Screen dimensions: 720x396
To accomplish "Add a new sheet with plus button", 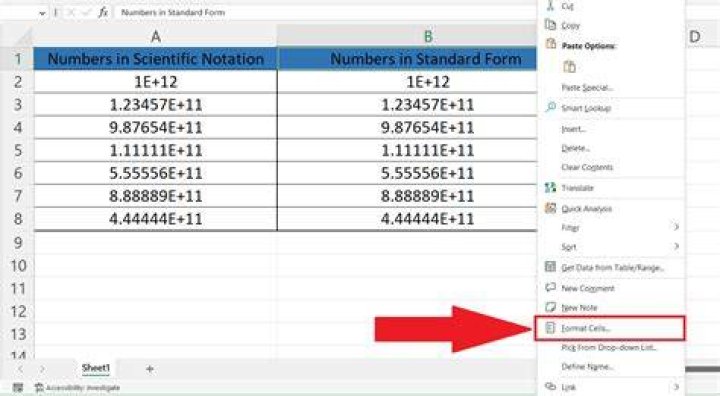I will pyautogui.click(x=150, y=368).
